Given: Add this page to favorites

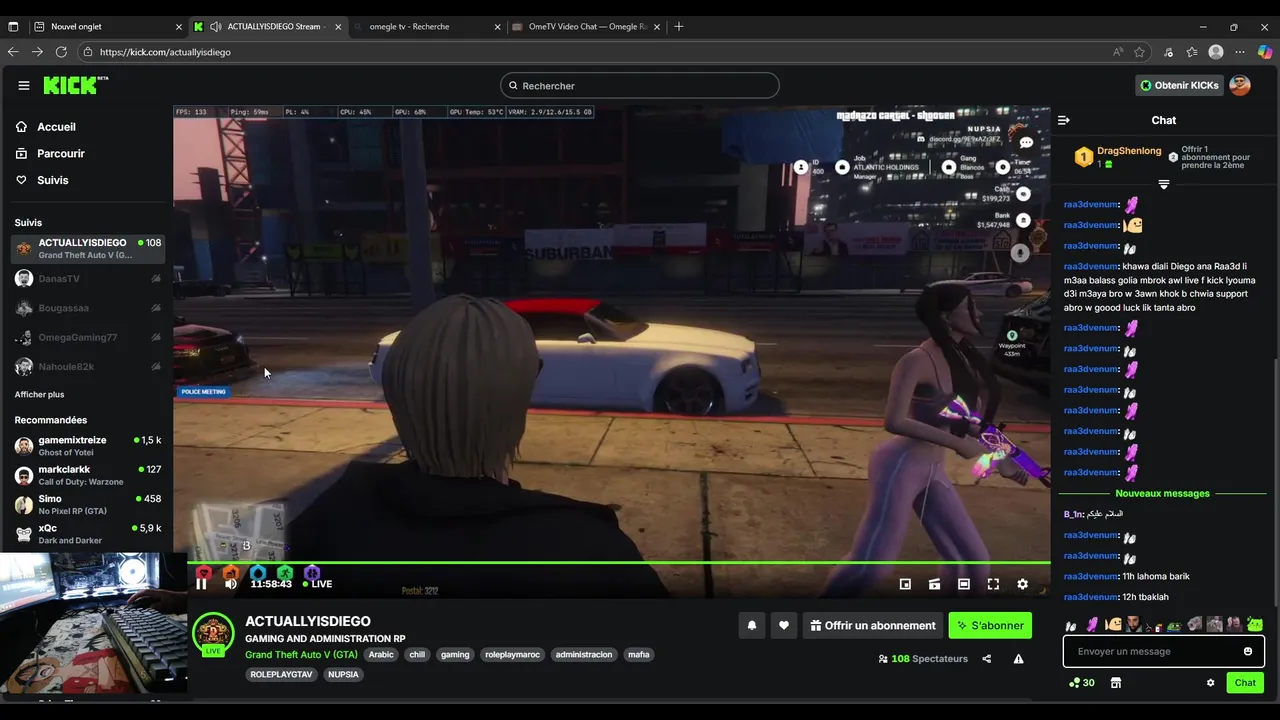Looking at the screenshot, I should 1140,52.
